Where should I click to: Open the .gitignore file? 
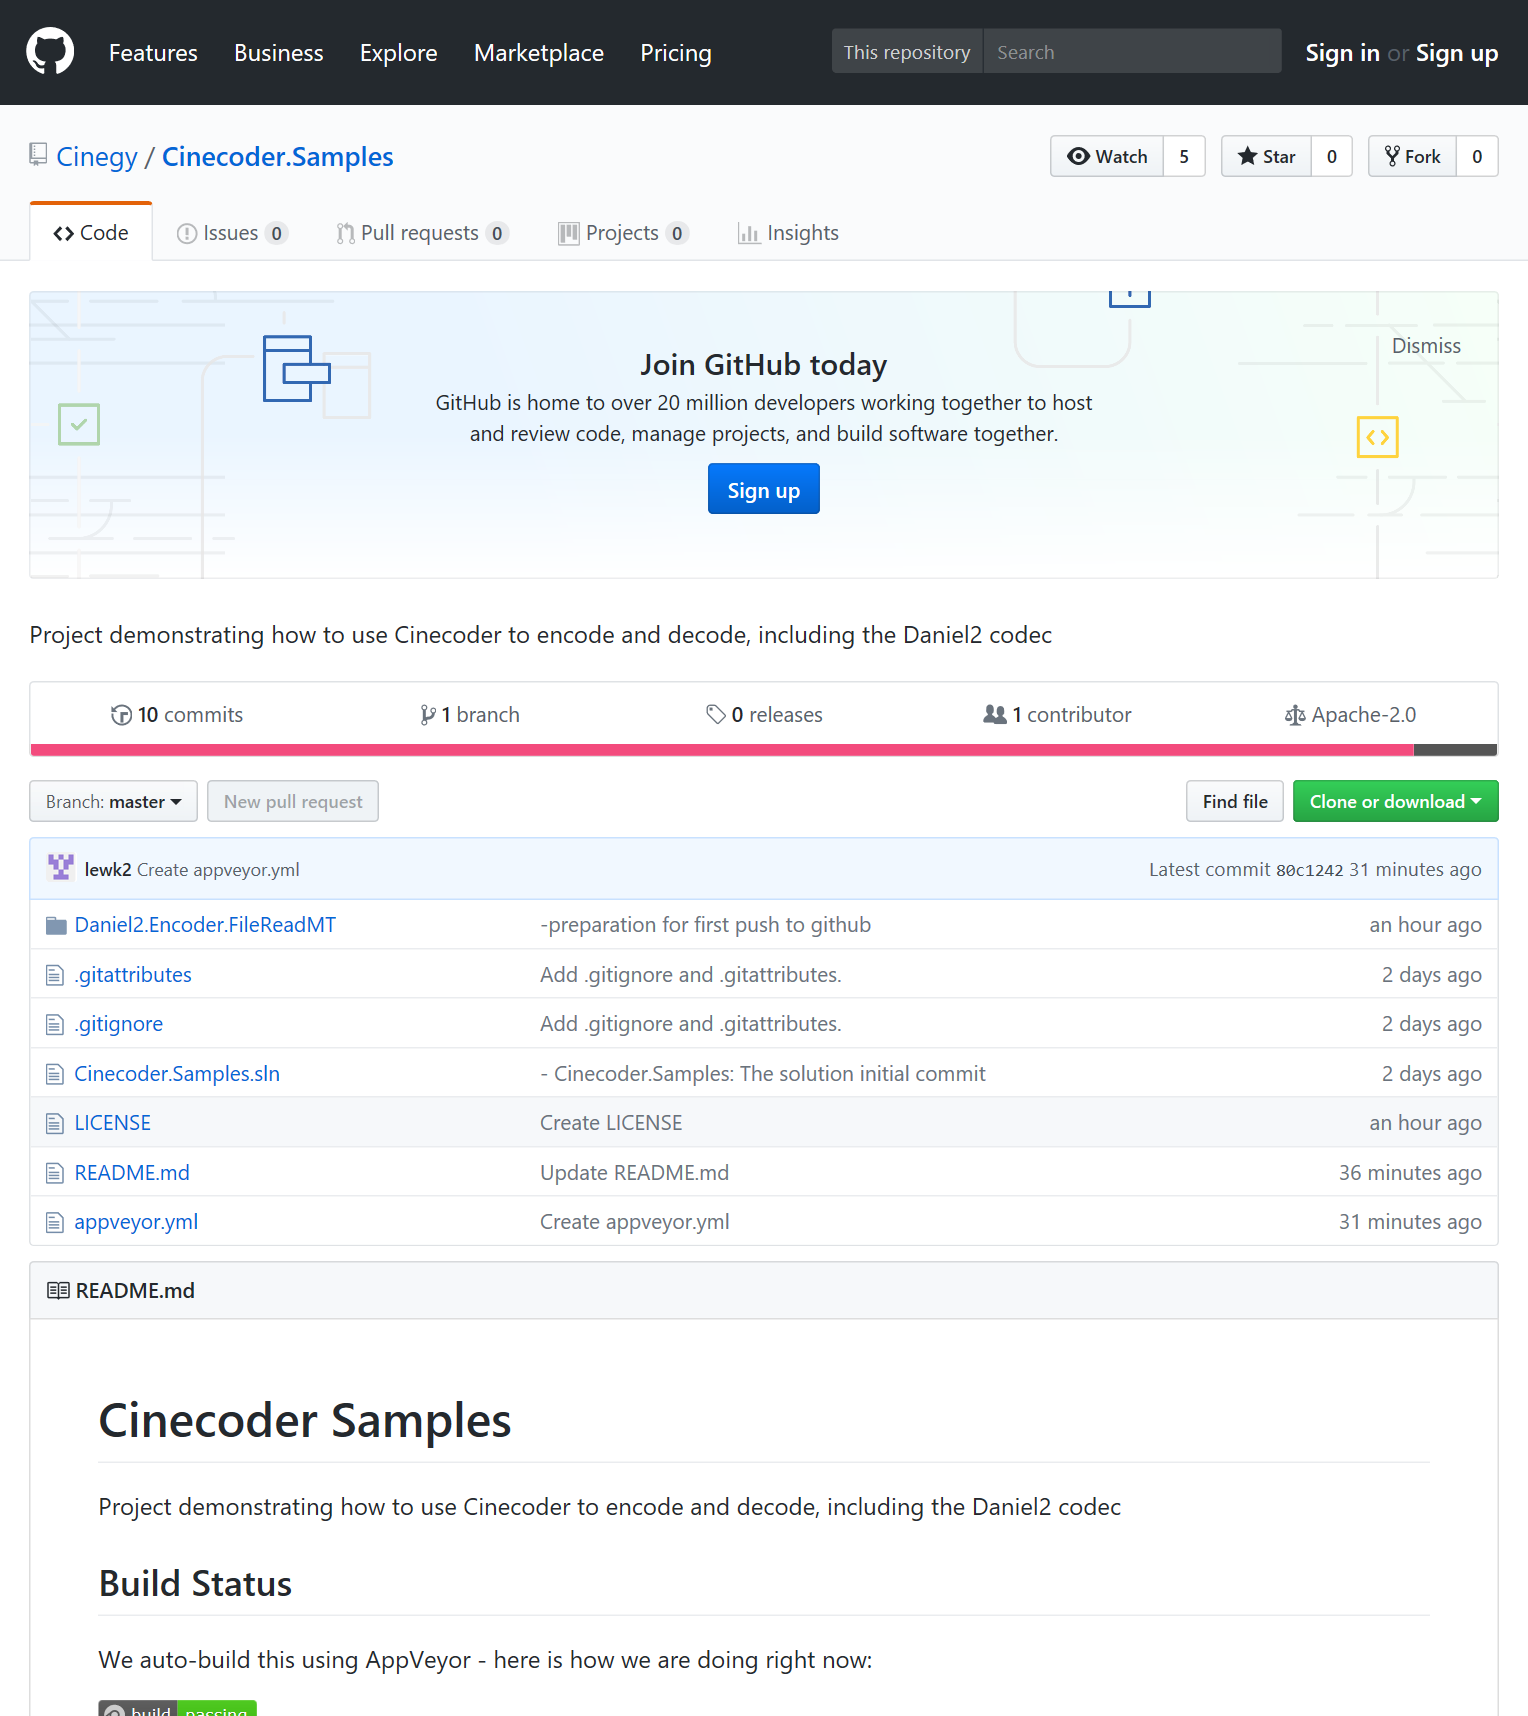tap(119, 1024)
